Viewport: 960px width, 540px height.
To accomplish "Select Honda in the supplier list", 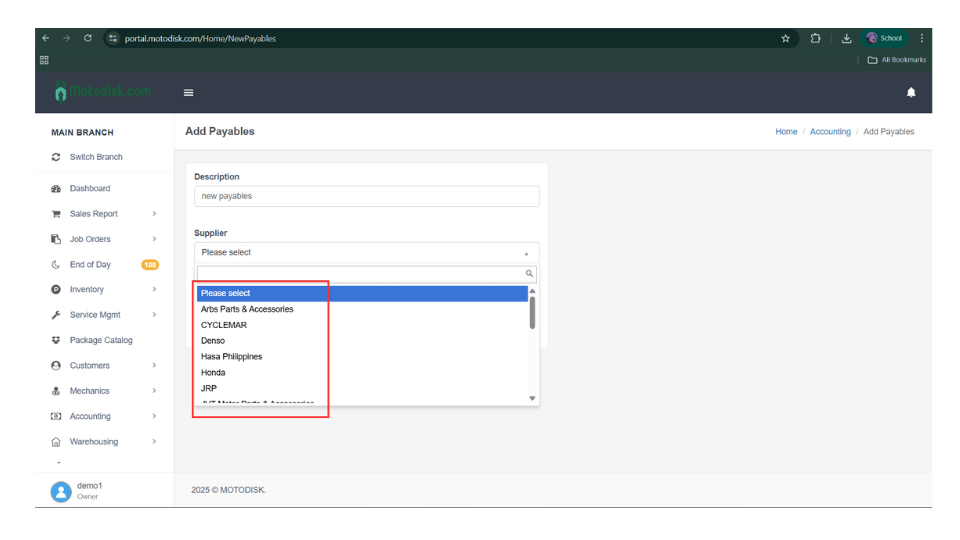I will 213,373.
